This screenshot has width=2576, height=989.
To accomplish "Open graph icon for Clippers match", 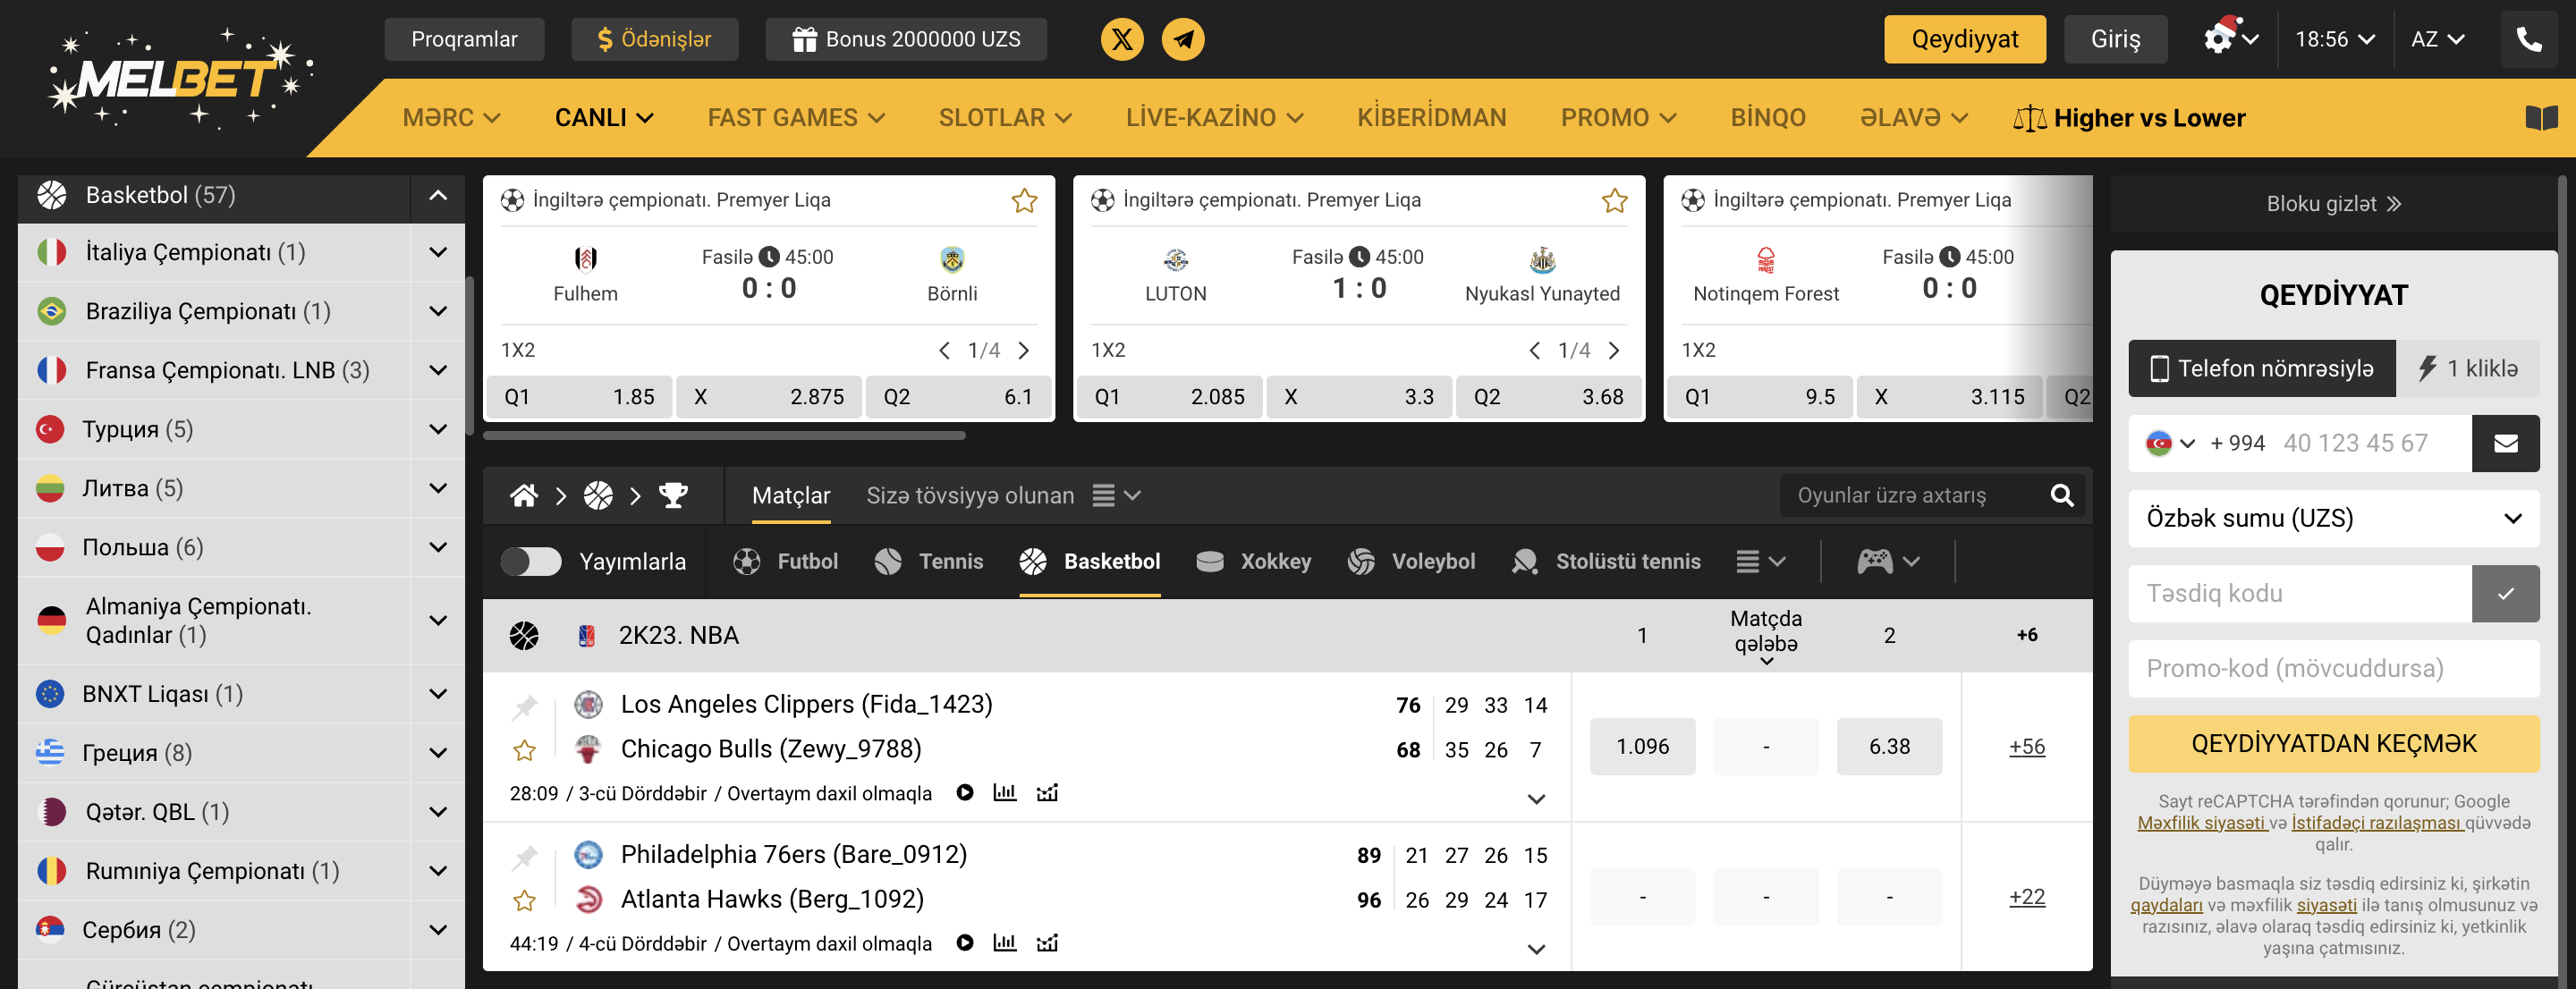I will click(1047, 792).
